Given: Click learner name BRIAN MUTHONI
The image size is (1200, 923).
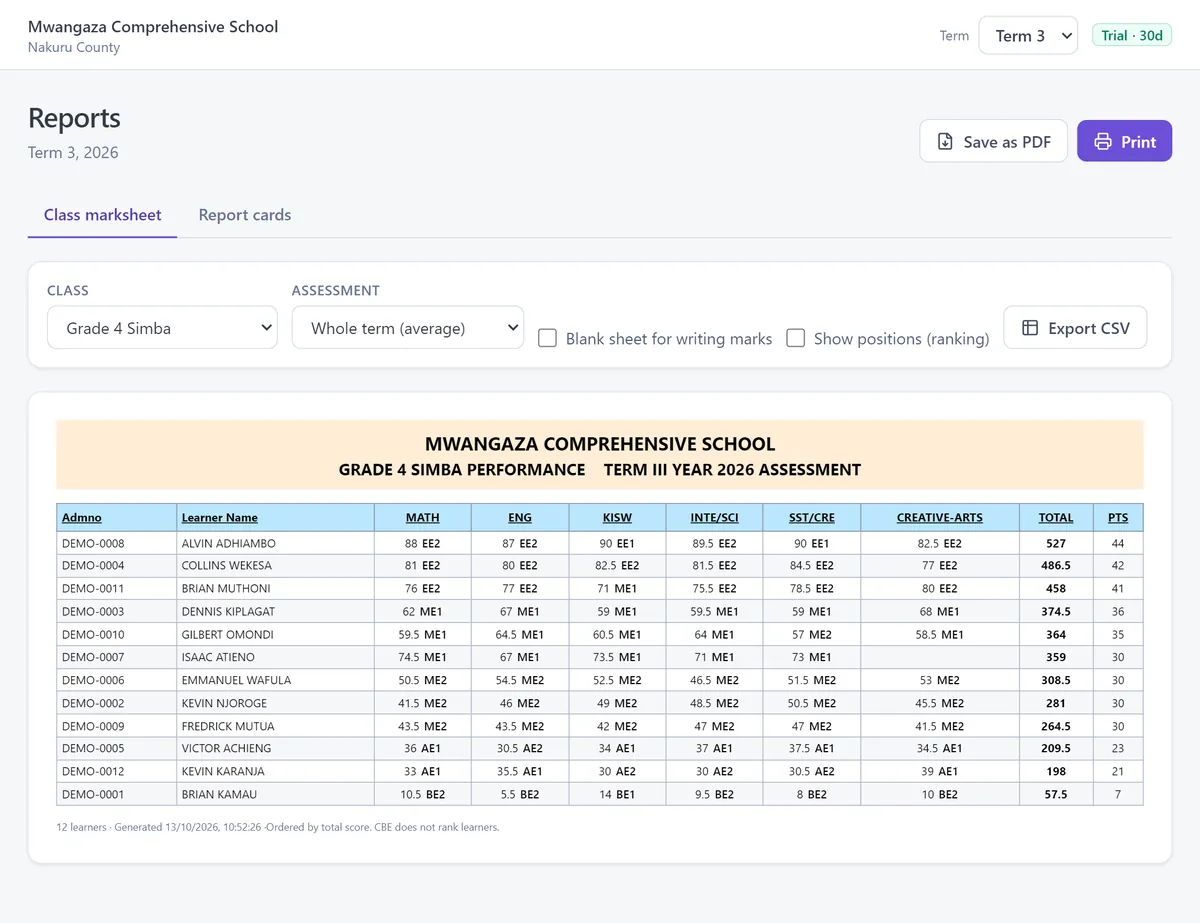Looking at the screenshot, I should tap(226, 589).
